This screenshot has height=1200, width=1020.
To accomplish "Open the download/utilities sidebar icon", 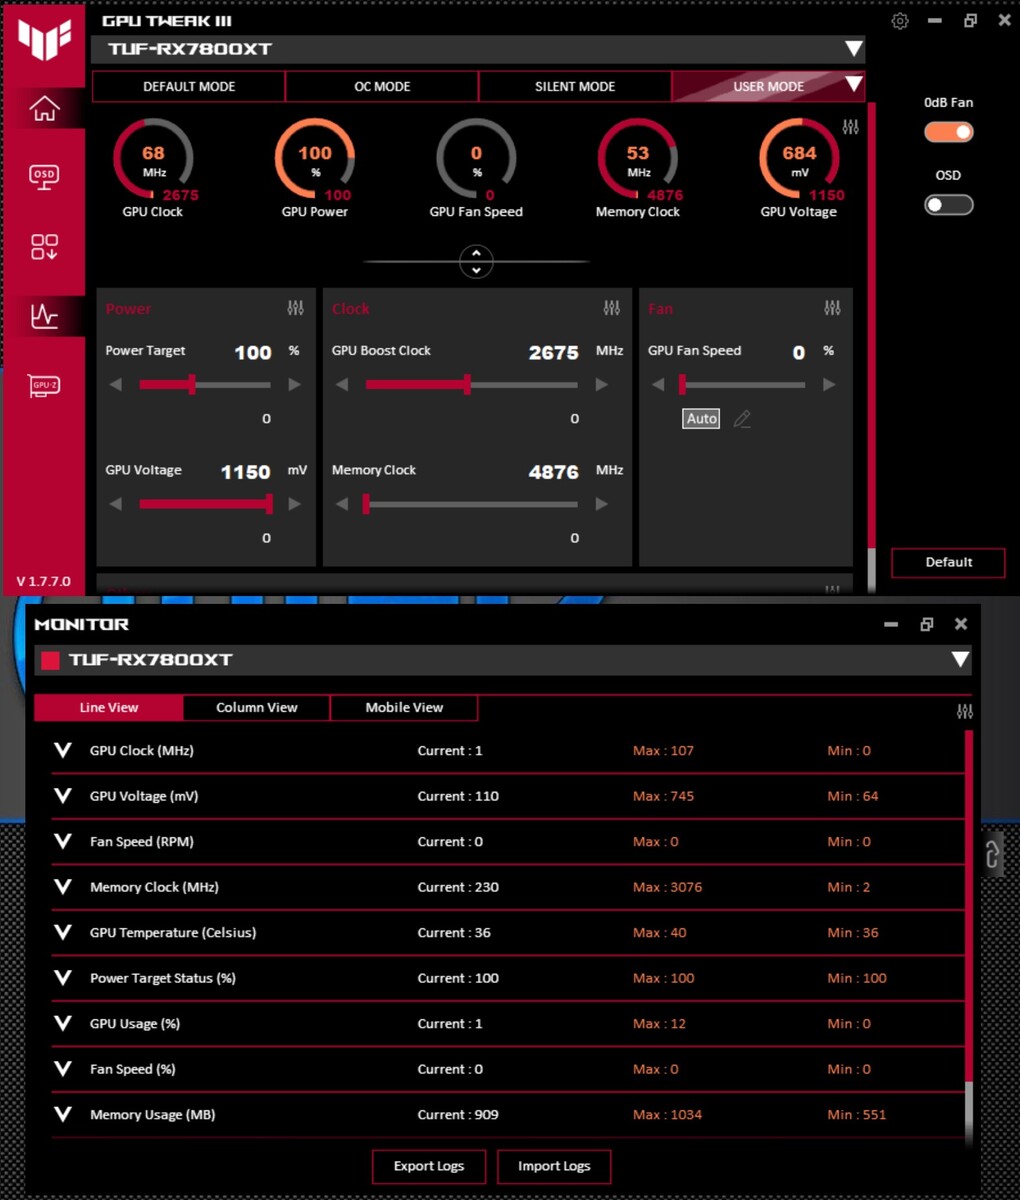I will click(44, 247).
